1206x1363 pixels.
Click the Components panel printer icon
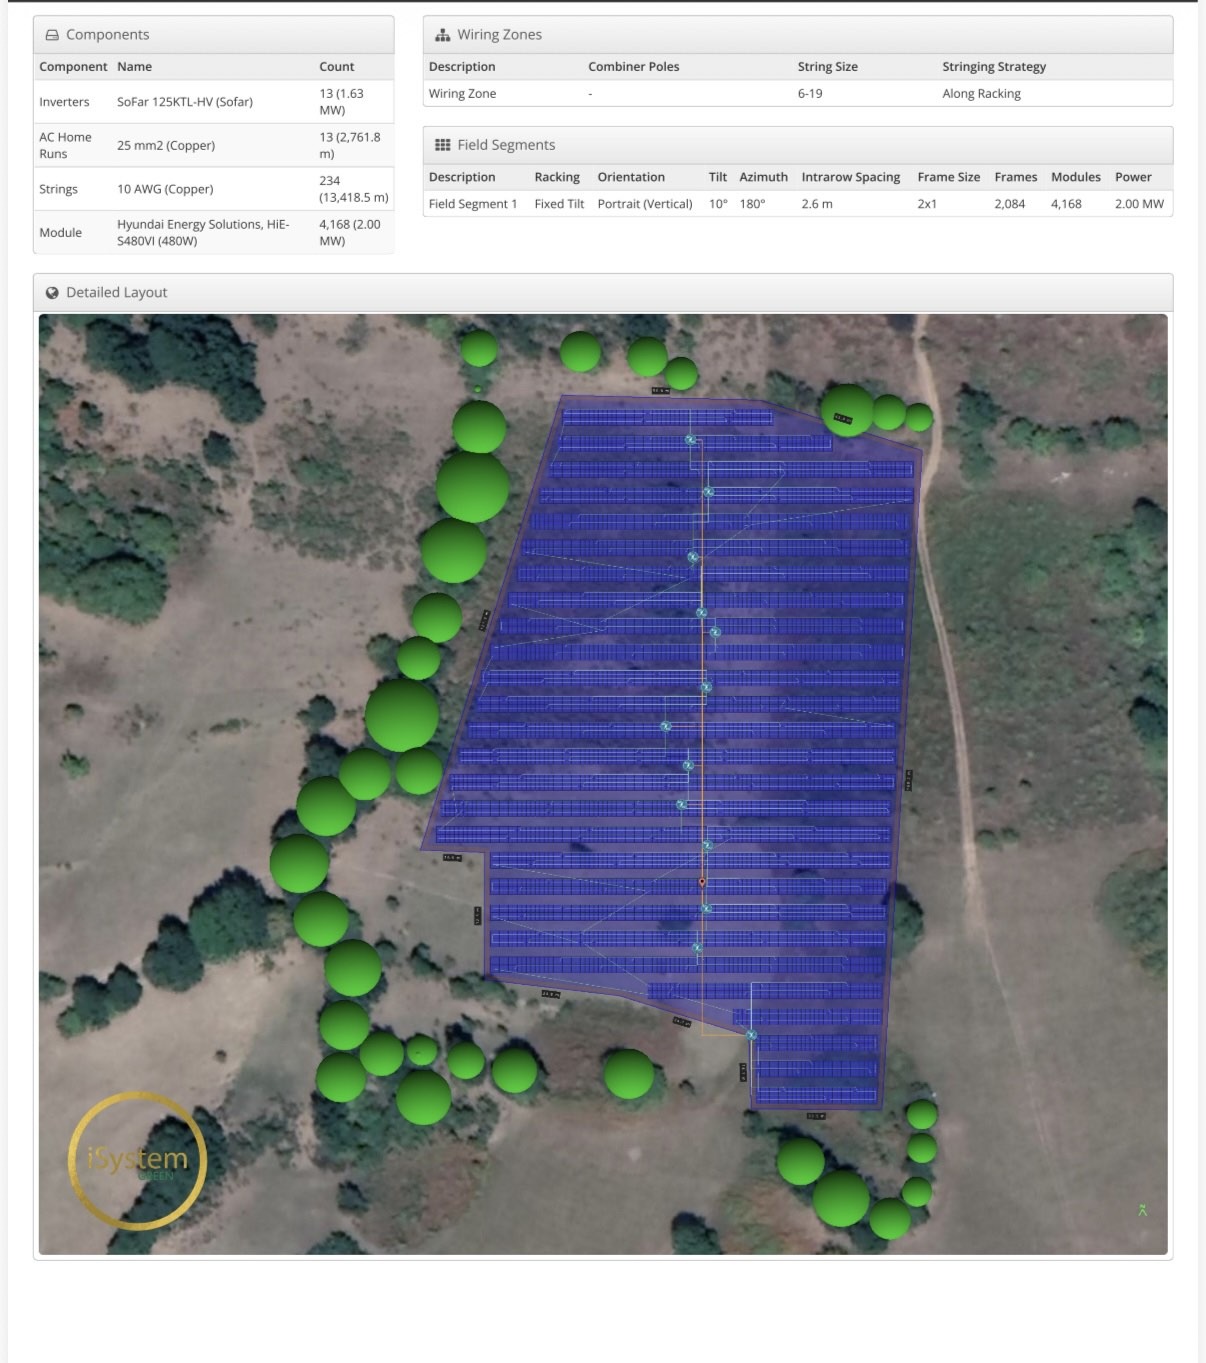tap(52, 35)
